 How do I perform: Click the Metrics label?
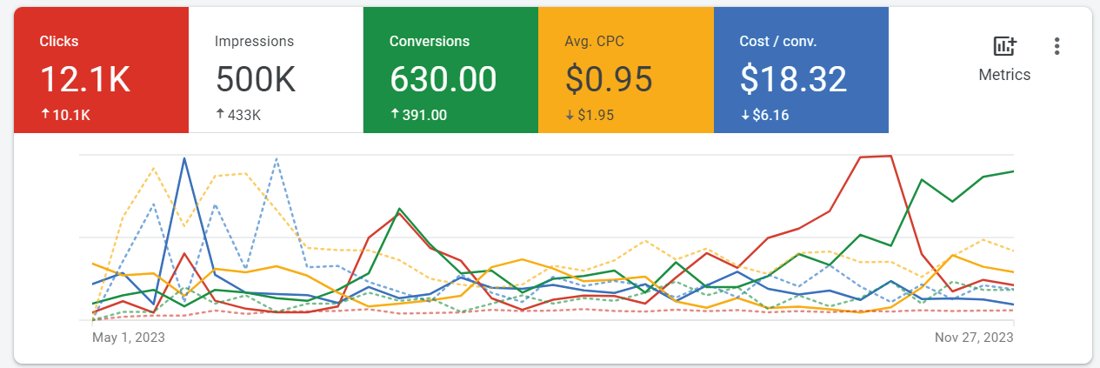pyautogui.click(x=1005, y=74)
